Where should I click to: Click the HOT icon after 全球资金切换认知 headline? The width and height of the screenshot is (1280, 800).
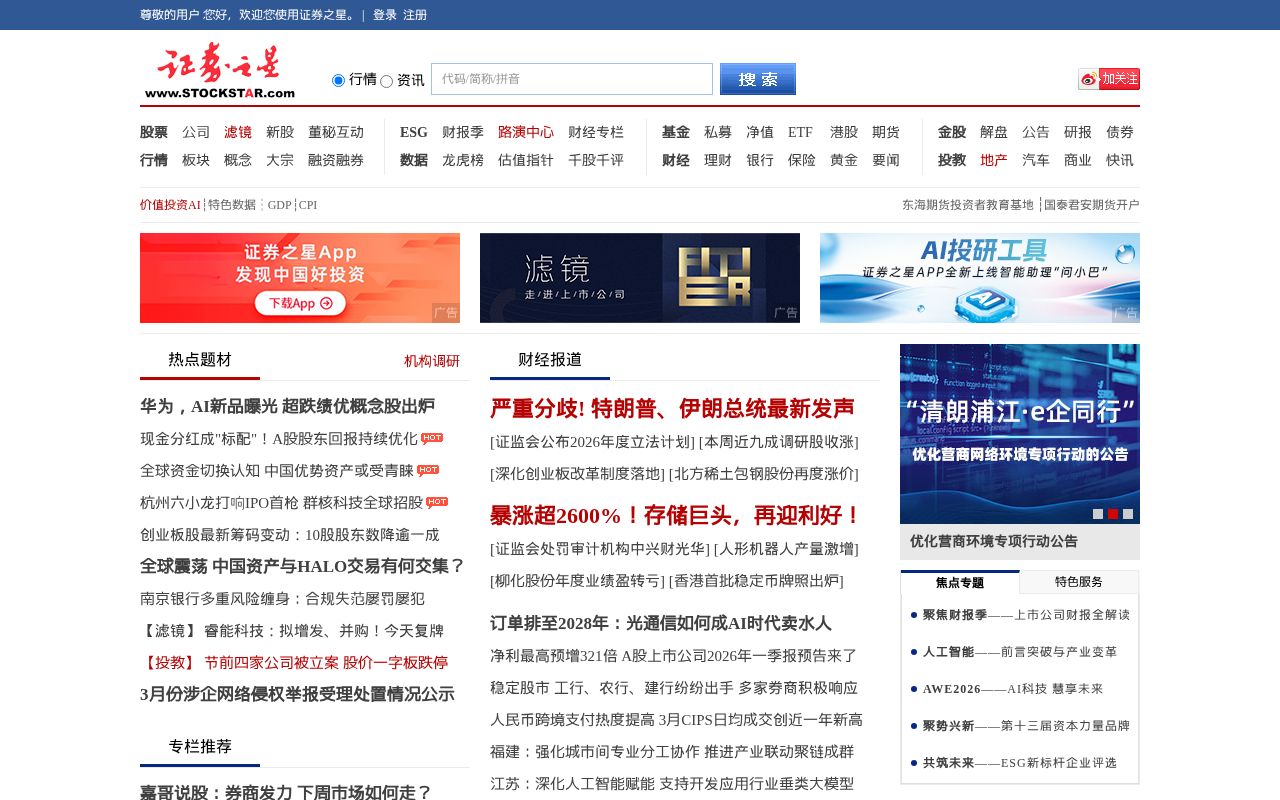click(428, 470)
